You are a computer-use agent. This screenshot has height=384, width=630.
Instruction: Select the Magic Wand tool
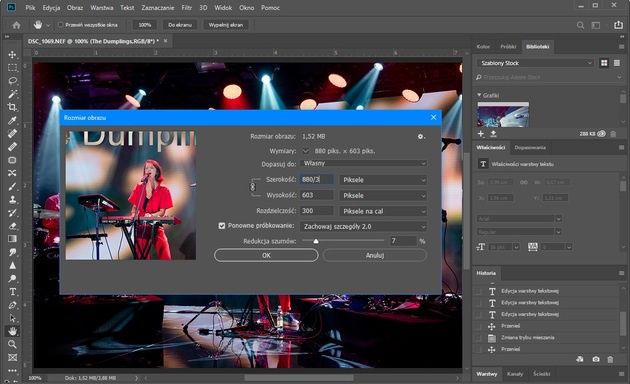point(12,94)
